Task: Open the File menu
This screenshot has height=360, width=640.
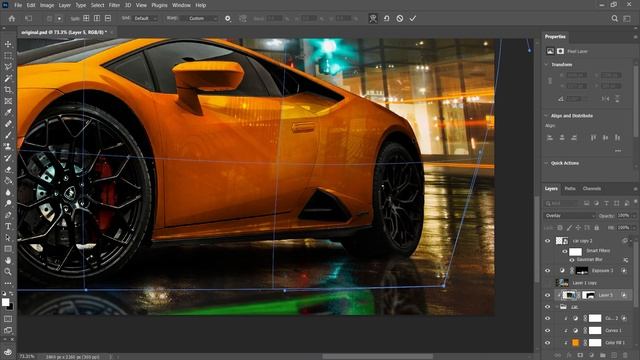Action: click(18, 5)
